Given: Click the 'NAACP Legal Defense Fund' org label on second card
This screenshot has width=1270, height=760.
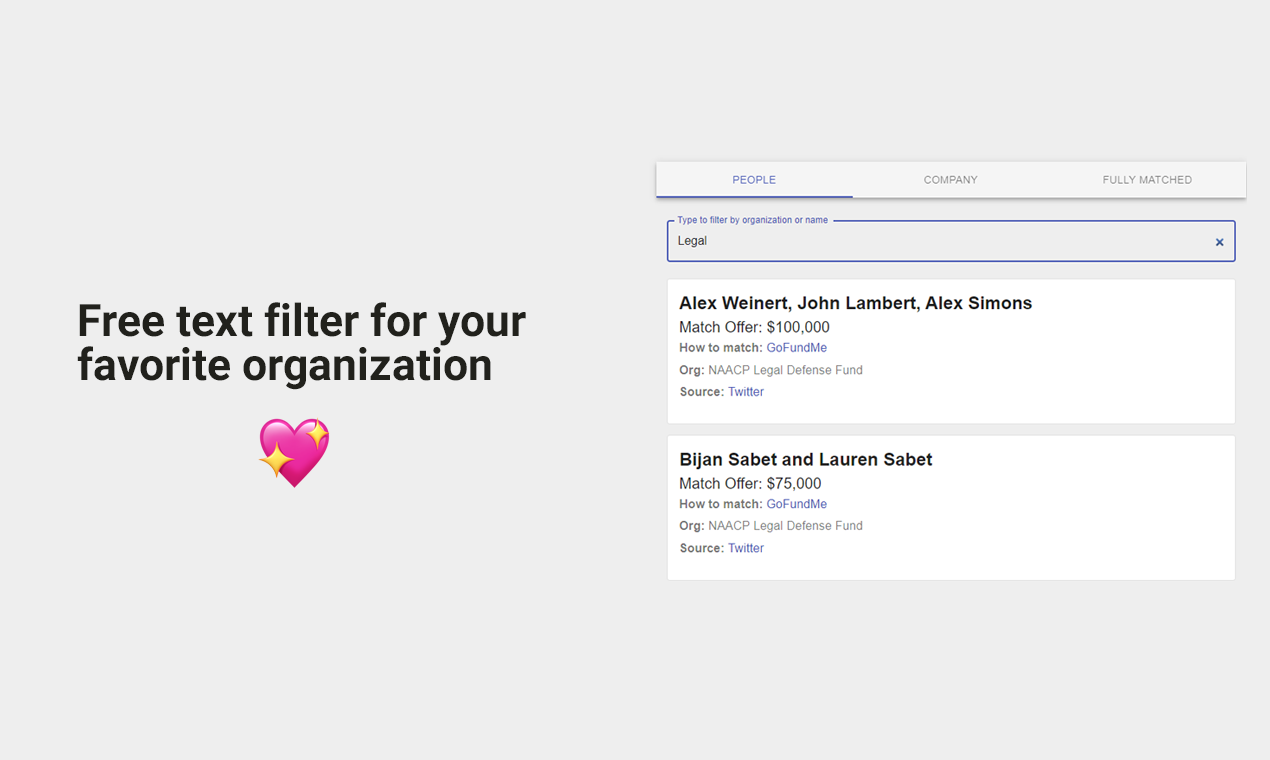Looking at the screenshot, I should click(x=785, y=525).
